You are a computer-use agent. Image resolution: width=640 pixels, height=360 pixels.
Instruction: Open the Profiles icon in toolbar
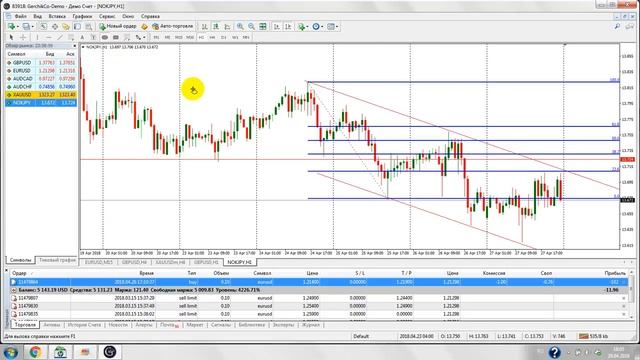click(26, 27)
